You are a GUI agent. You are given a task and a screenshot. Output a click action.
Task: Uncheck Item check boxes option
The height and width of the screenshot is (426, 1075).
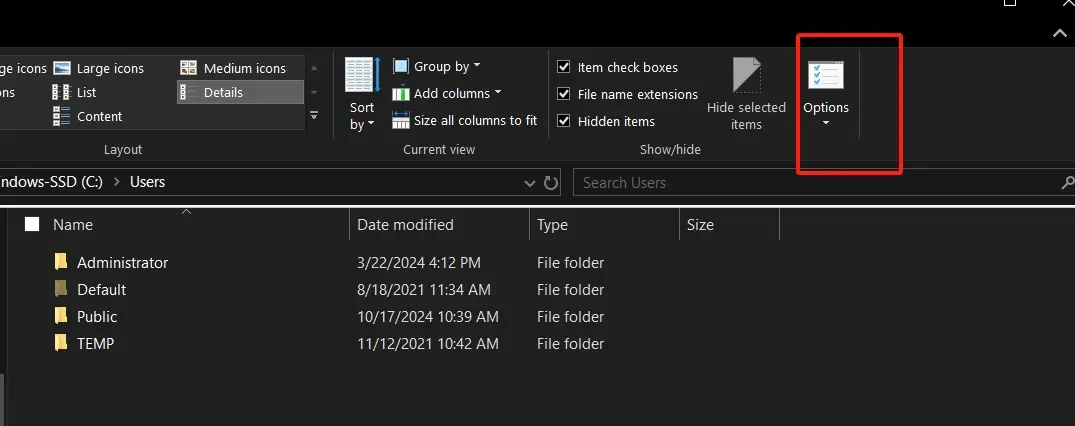pyautogui.click(x=564, y=67)
